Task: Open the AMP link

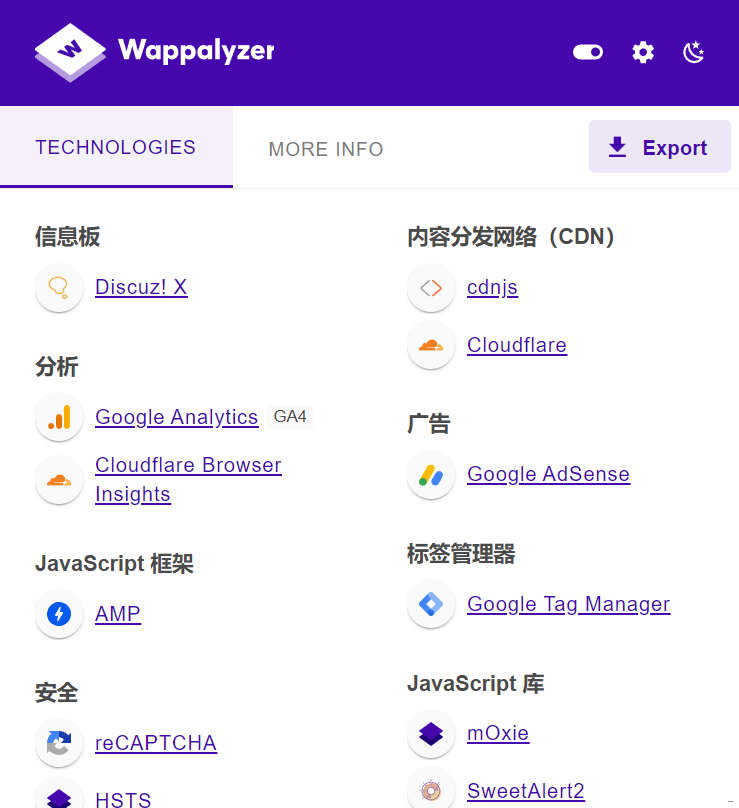Action: point(118,614)
